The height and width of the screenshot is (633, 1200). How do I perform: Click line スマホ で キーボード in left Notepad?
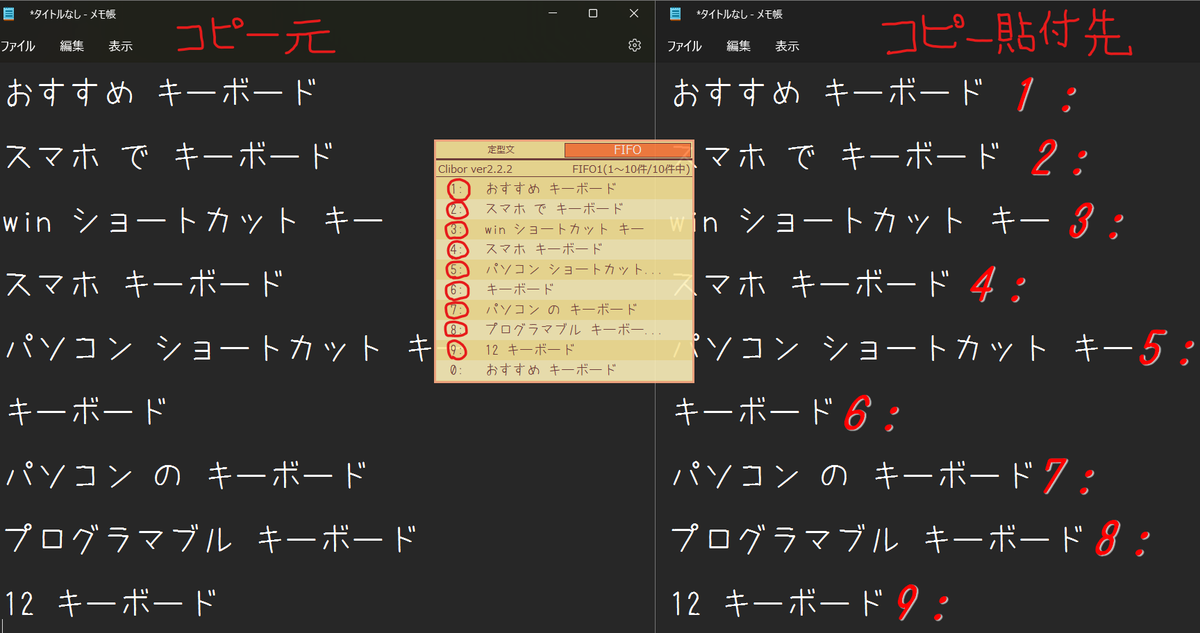(x=169, y=156)
